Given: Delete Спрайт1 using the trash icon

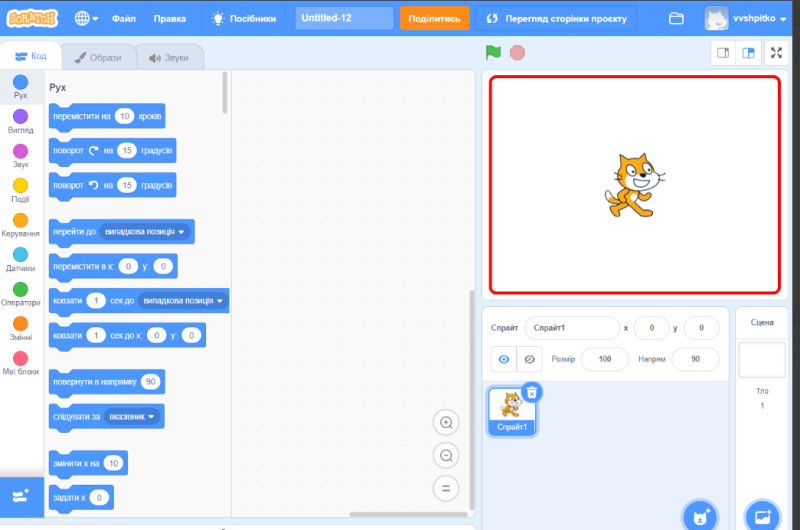Looking at the screenshot, I should [532, 392].
